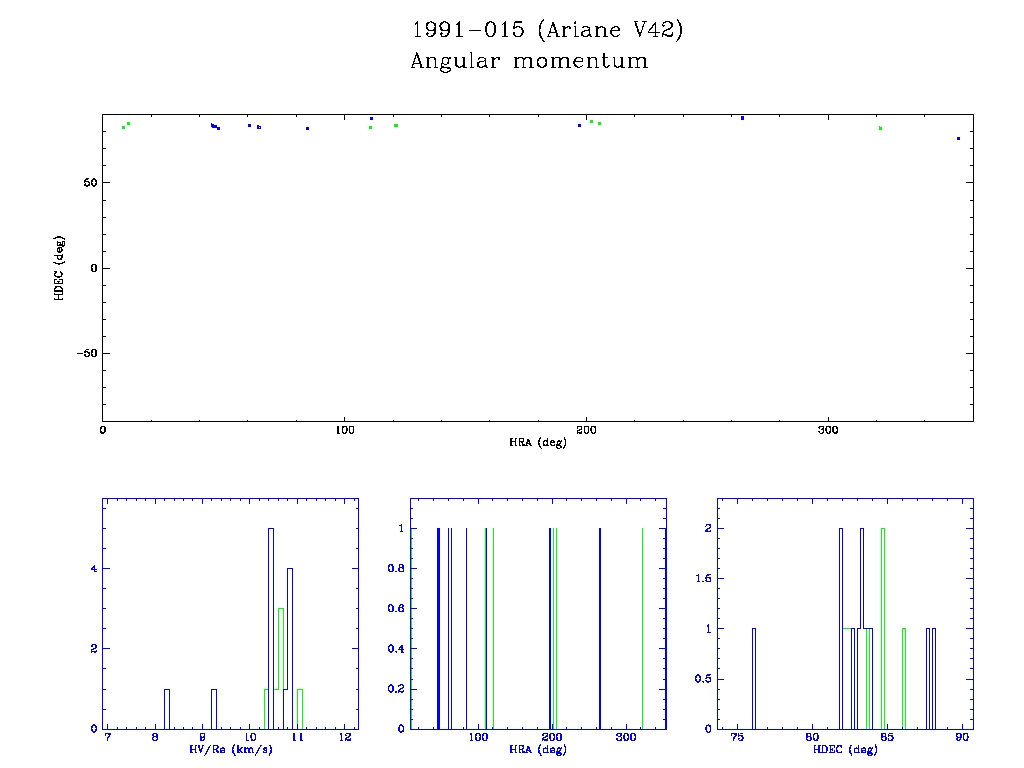1024x768 pixels.
Task: Click the "Angular momentum" subtitle
Action: [529, 61]
